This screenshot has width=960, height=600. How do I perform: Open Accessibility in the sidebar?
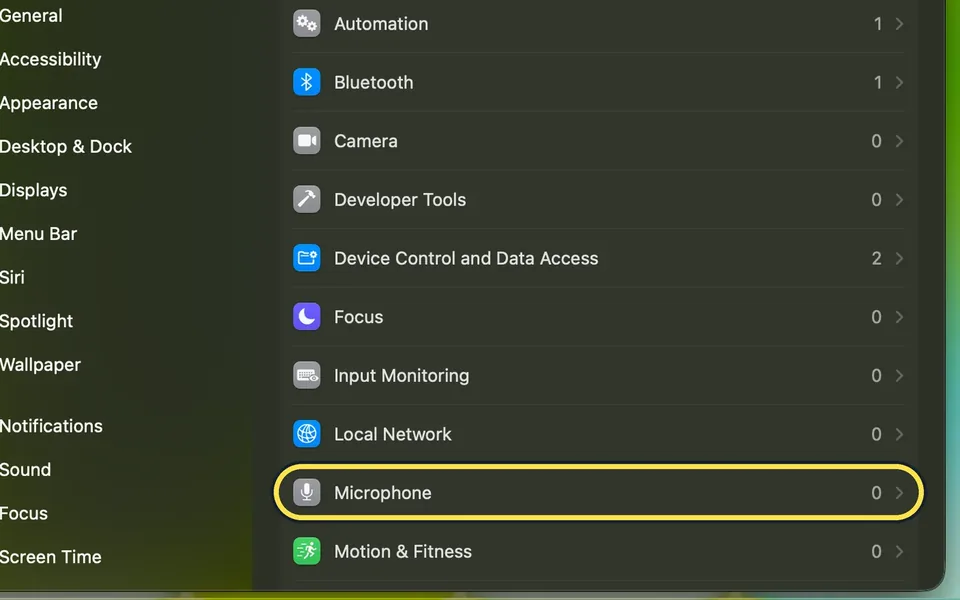click(x=50, y=59)
